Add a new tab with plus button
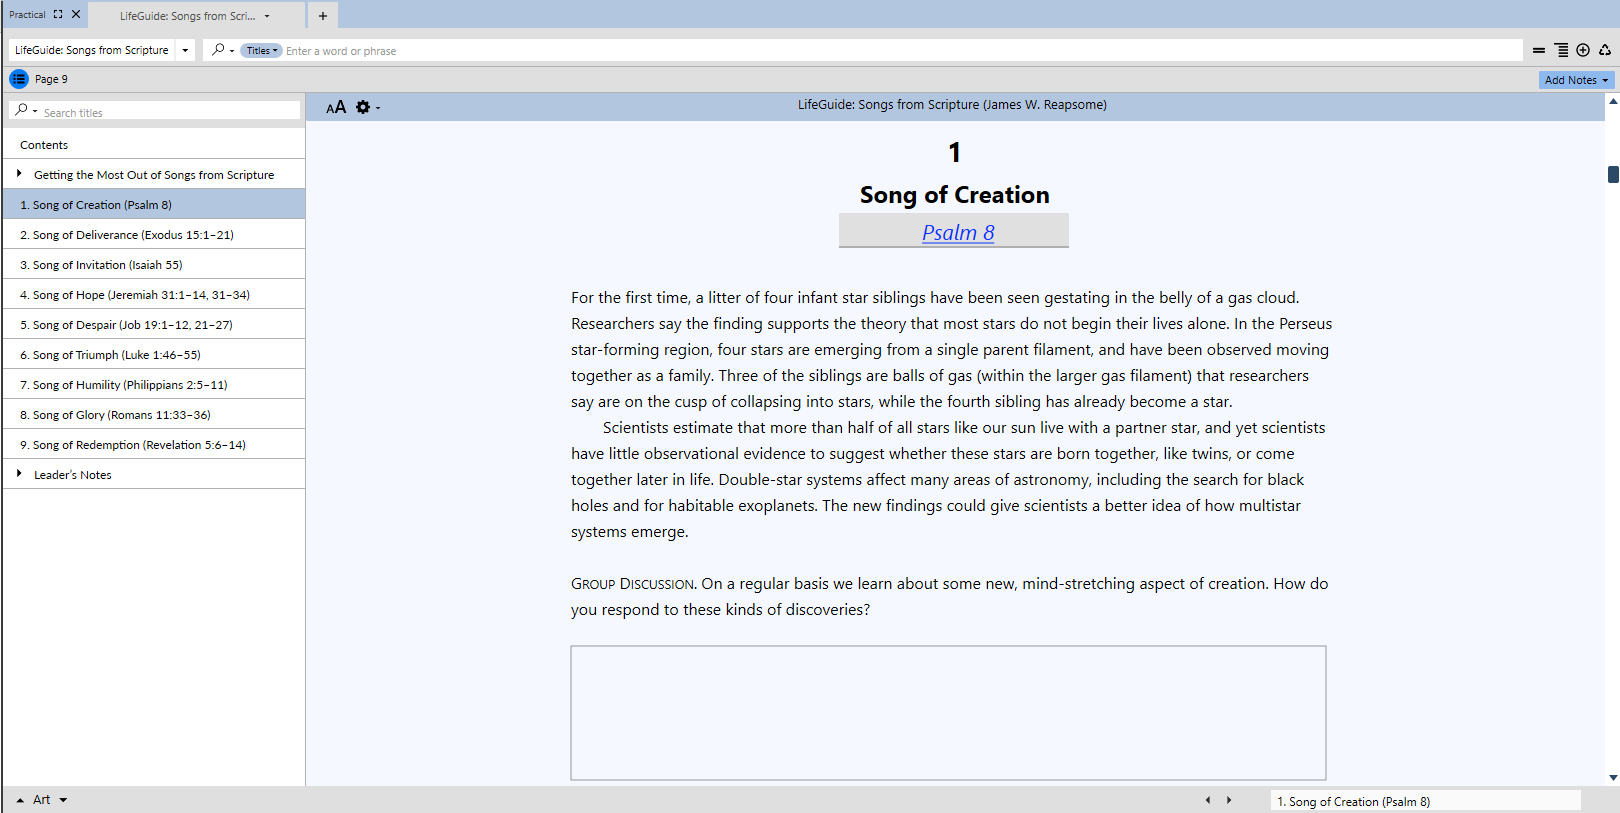1620x813 pixels. pos(323,16)
